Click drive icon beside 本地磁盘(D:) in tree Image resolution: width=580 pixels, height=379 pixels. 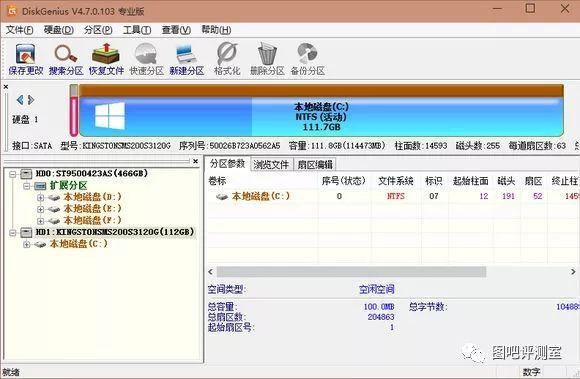click(x=54, y=197)
